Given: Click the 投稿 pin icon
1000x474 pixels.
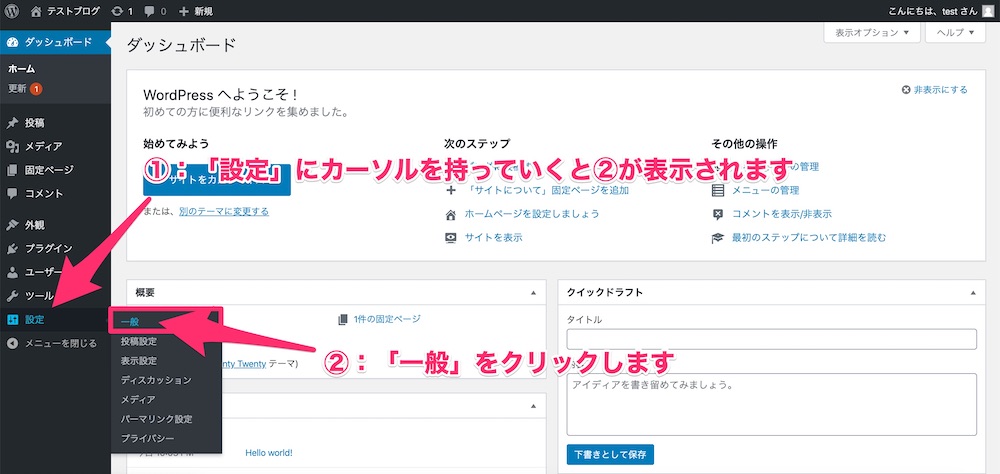Looking at the screenshot, I should (x=13, y=122).
